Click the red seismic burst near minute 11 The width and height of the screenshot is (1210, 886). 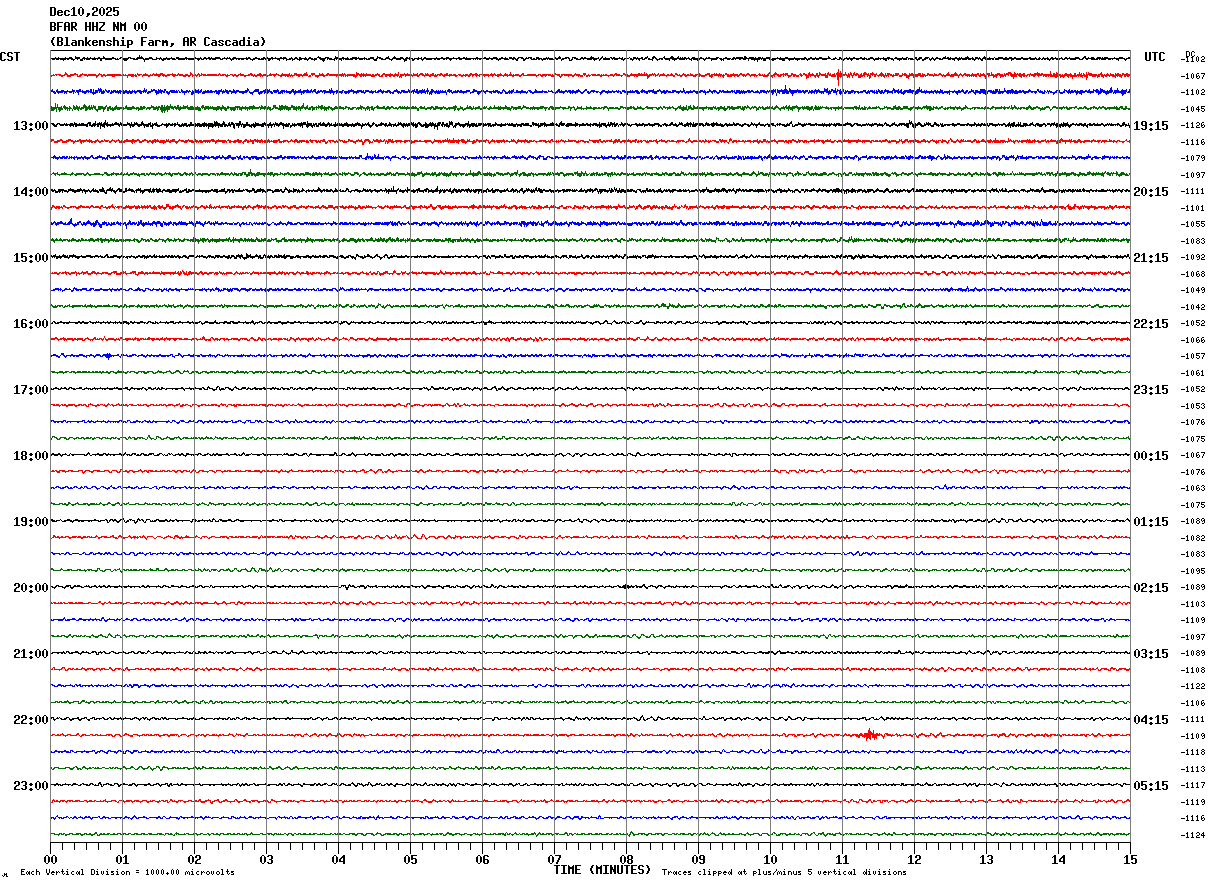pos(869,735)
